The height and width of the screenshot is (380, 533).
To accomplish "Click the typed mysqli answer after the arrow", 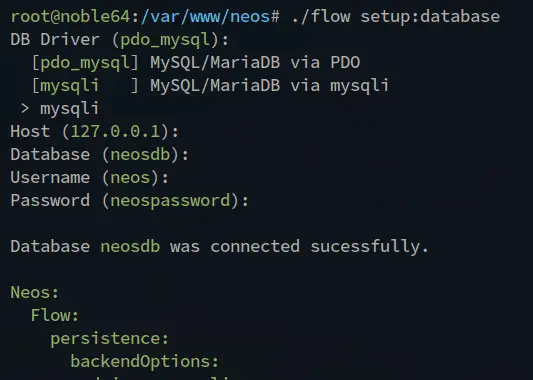I will pos(70,109).
